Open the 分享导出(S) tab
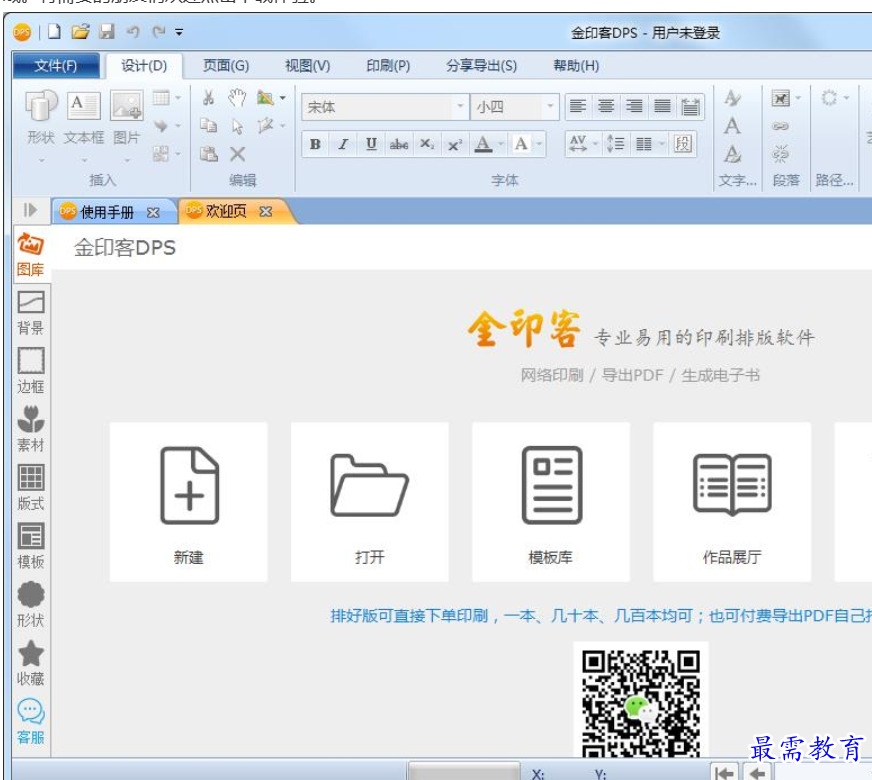This screenshot has width=872, height=780. 482,66
